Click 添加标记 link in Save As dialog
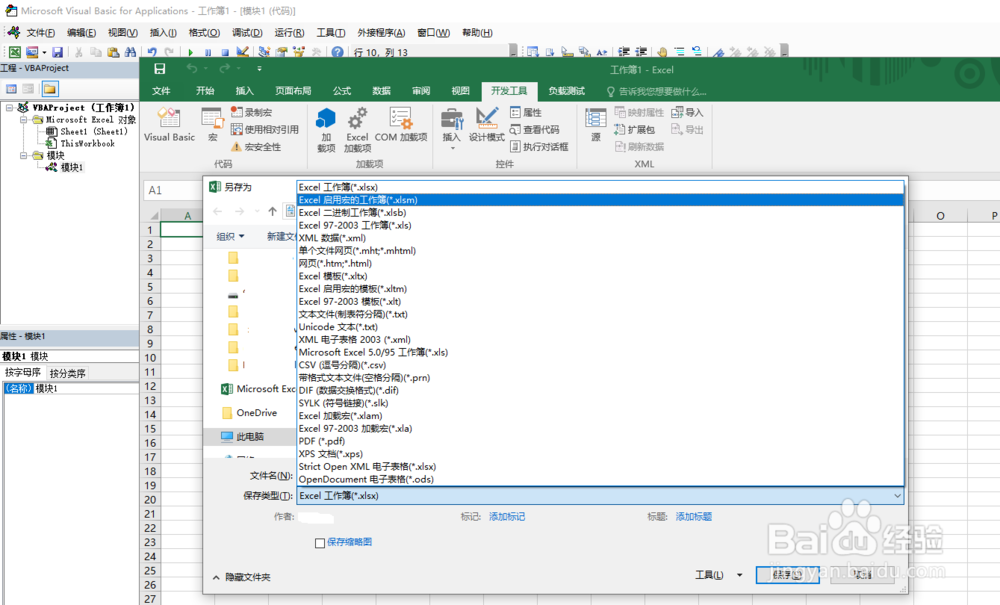 pos(507,516)
